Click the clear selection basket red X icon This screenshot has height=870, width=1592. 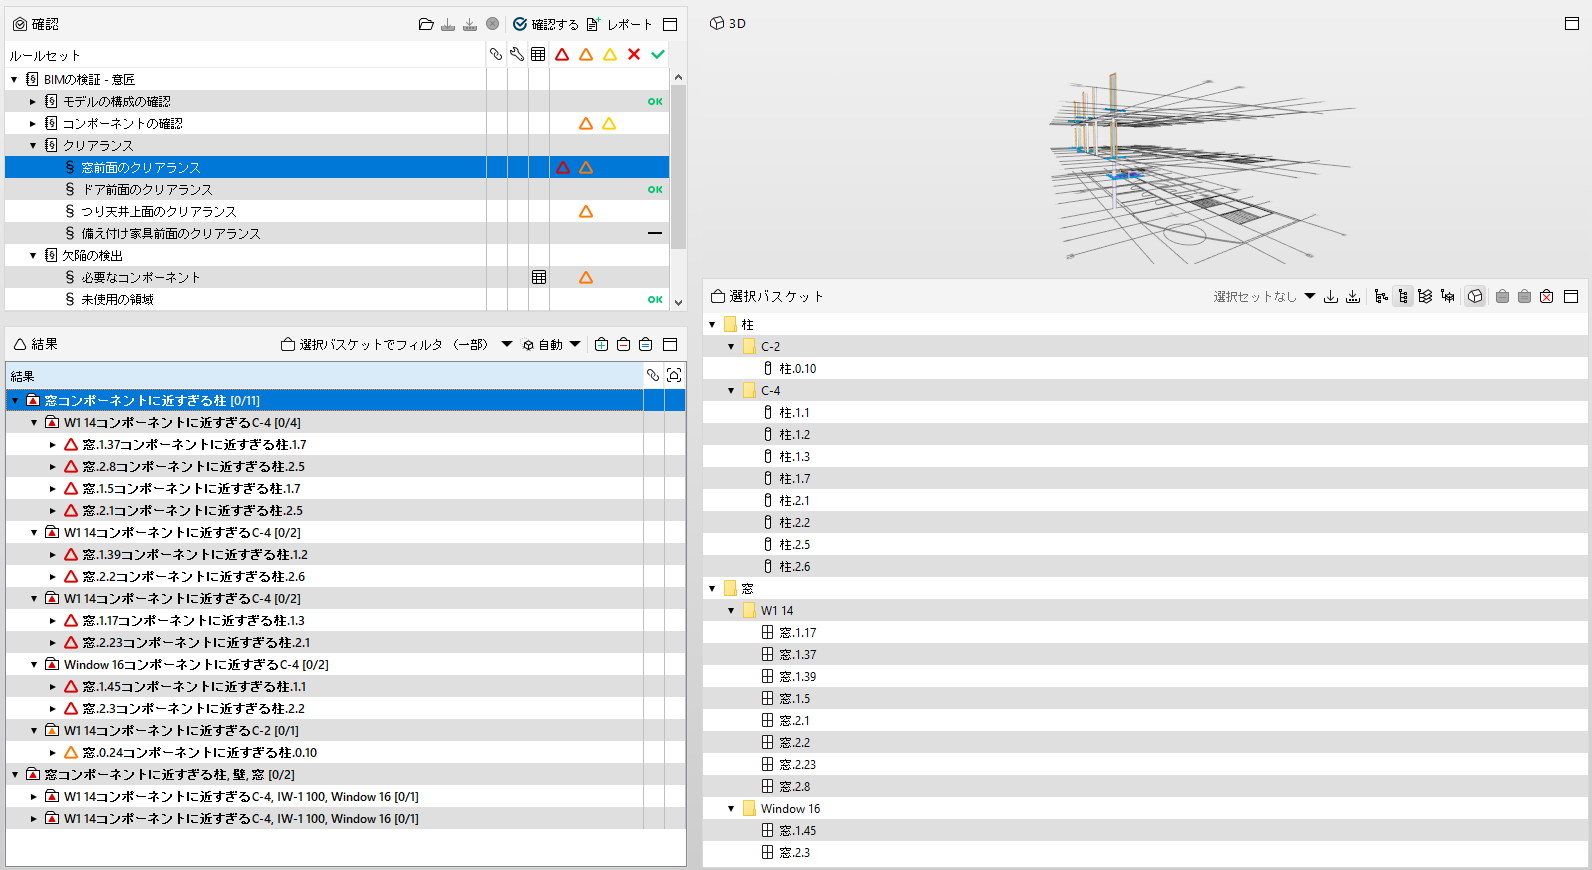click(x=1546, y=296)
